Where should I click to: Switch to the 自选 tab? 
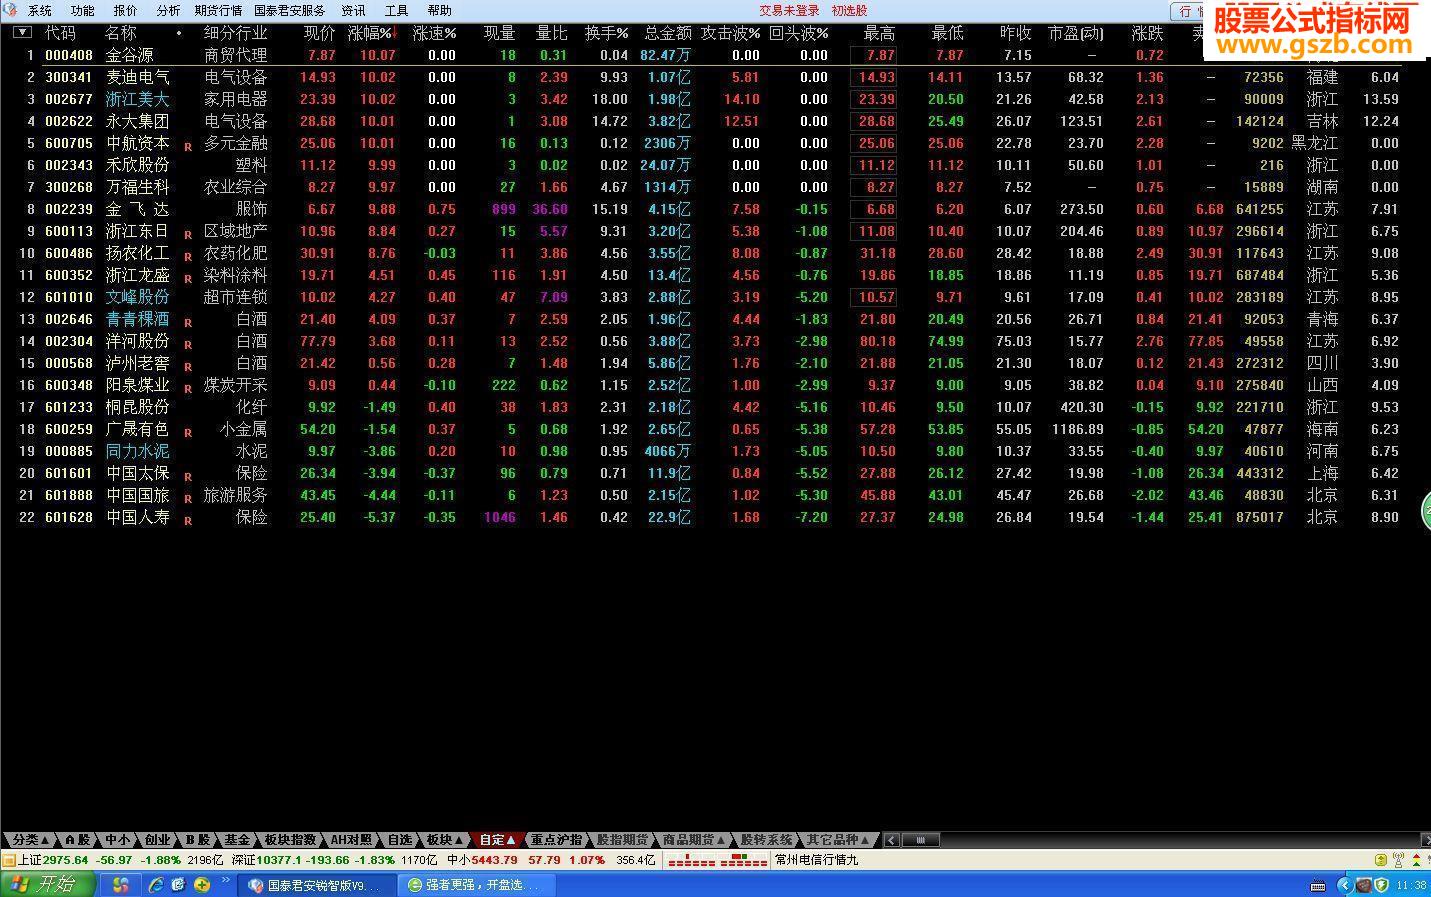click(400, 840)
